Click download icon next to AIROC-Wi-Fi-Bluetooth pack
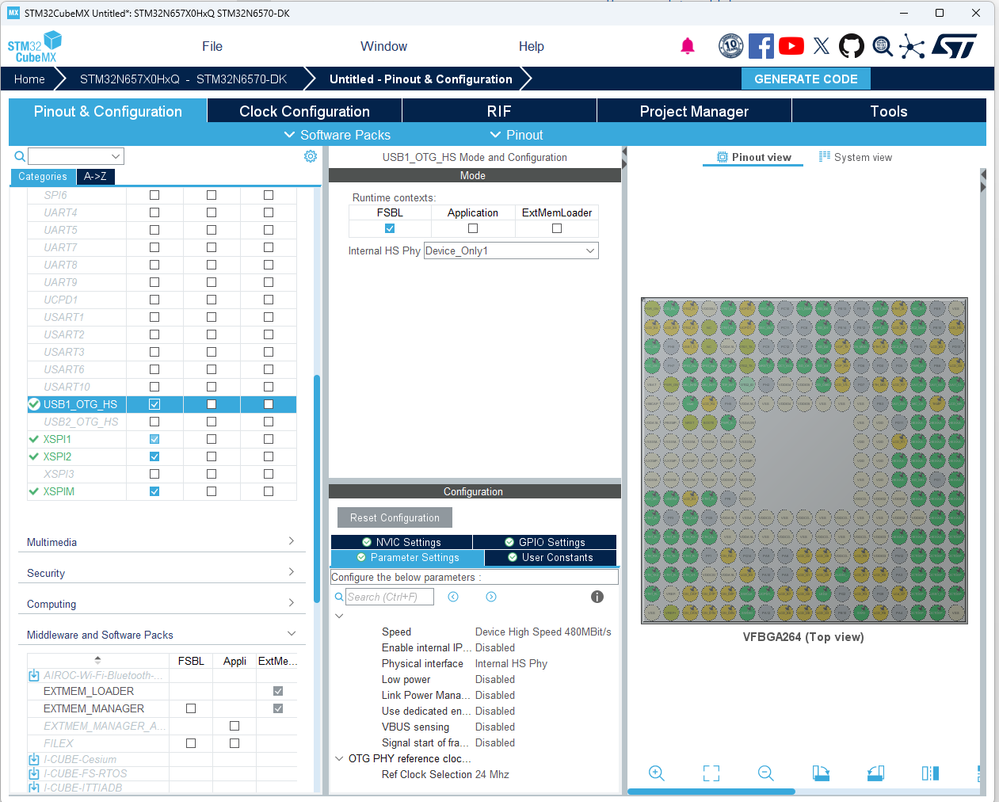 [34, 675]
